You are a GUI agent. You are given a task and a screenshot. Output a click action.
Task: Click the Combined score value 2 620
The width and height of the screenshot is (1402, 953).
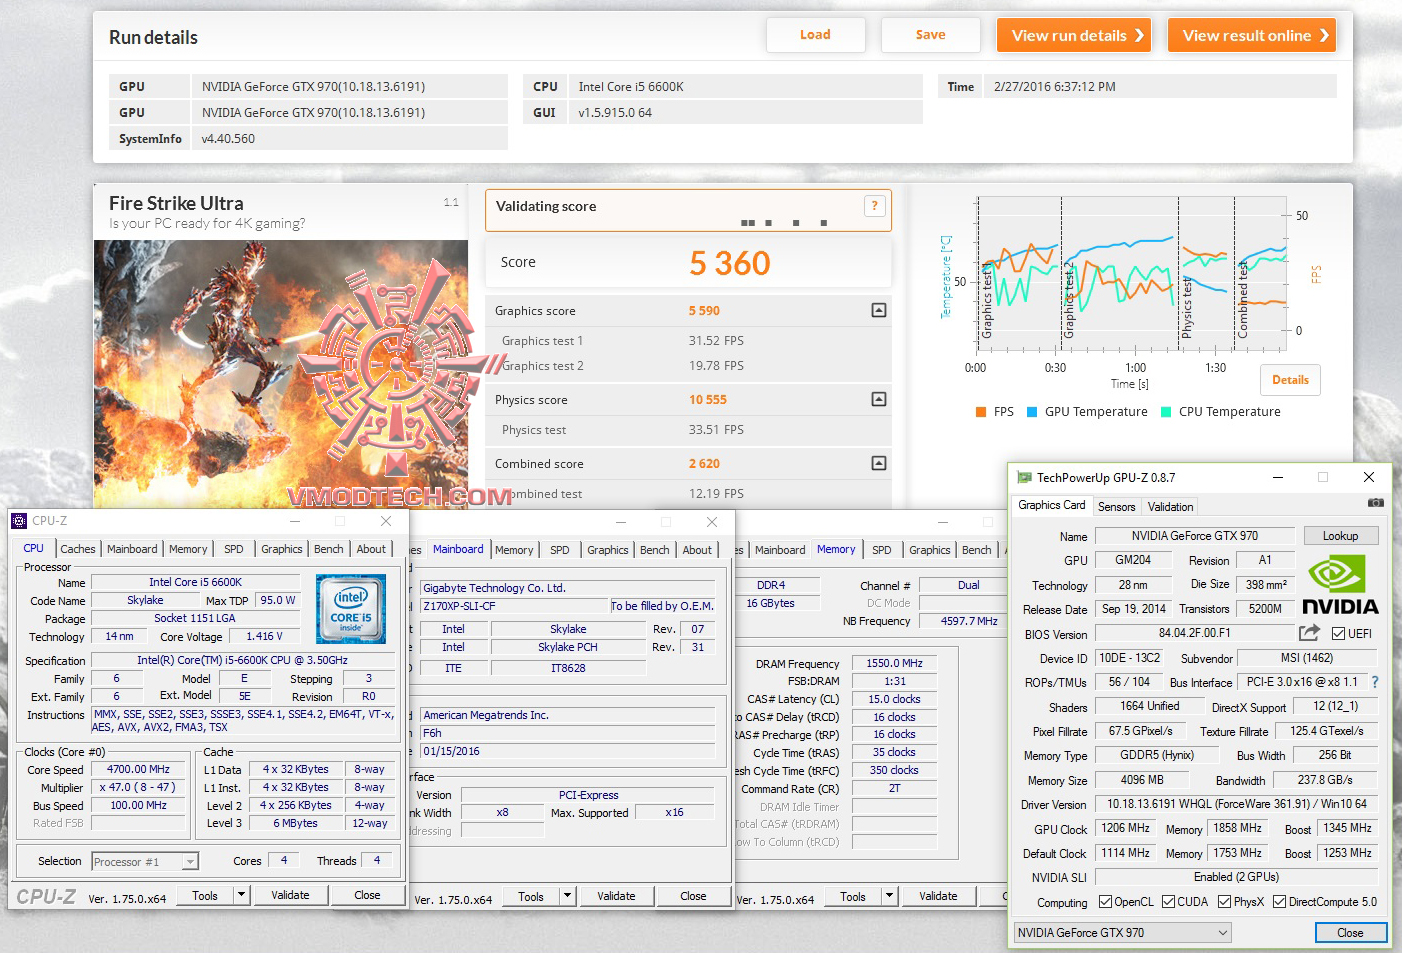(704, 464)
